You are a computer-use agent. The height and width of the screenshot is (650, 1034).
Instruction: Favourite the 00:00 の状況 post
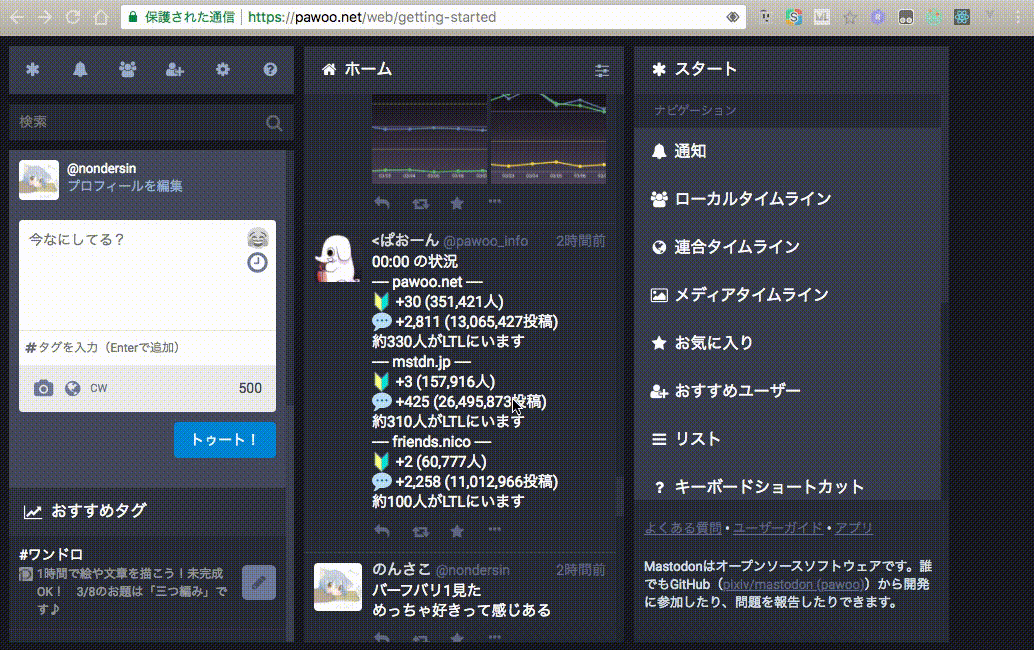pyautogui.click(x=457, y=531)
